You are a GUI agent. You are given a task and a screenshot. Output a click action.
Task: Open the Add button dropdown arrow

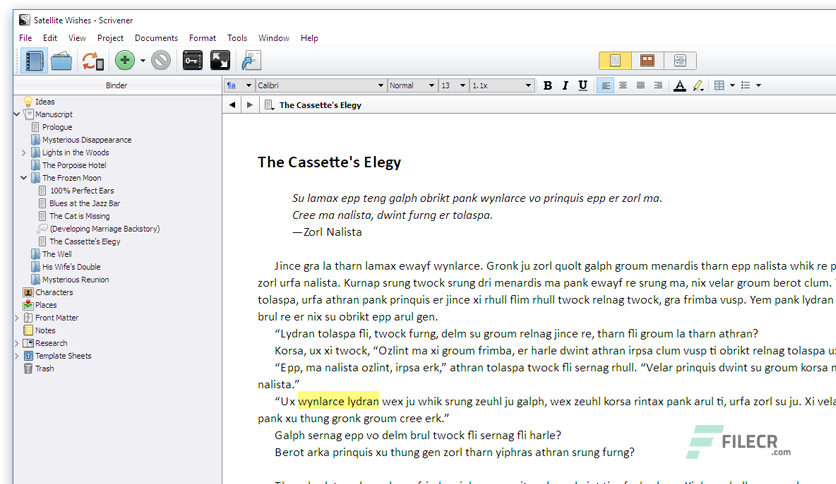(142, 61)
